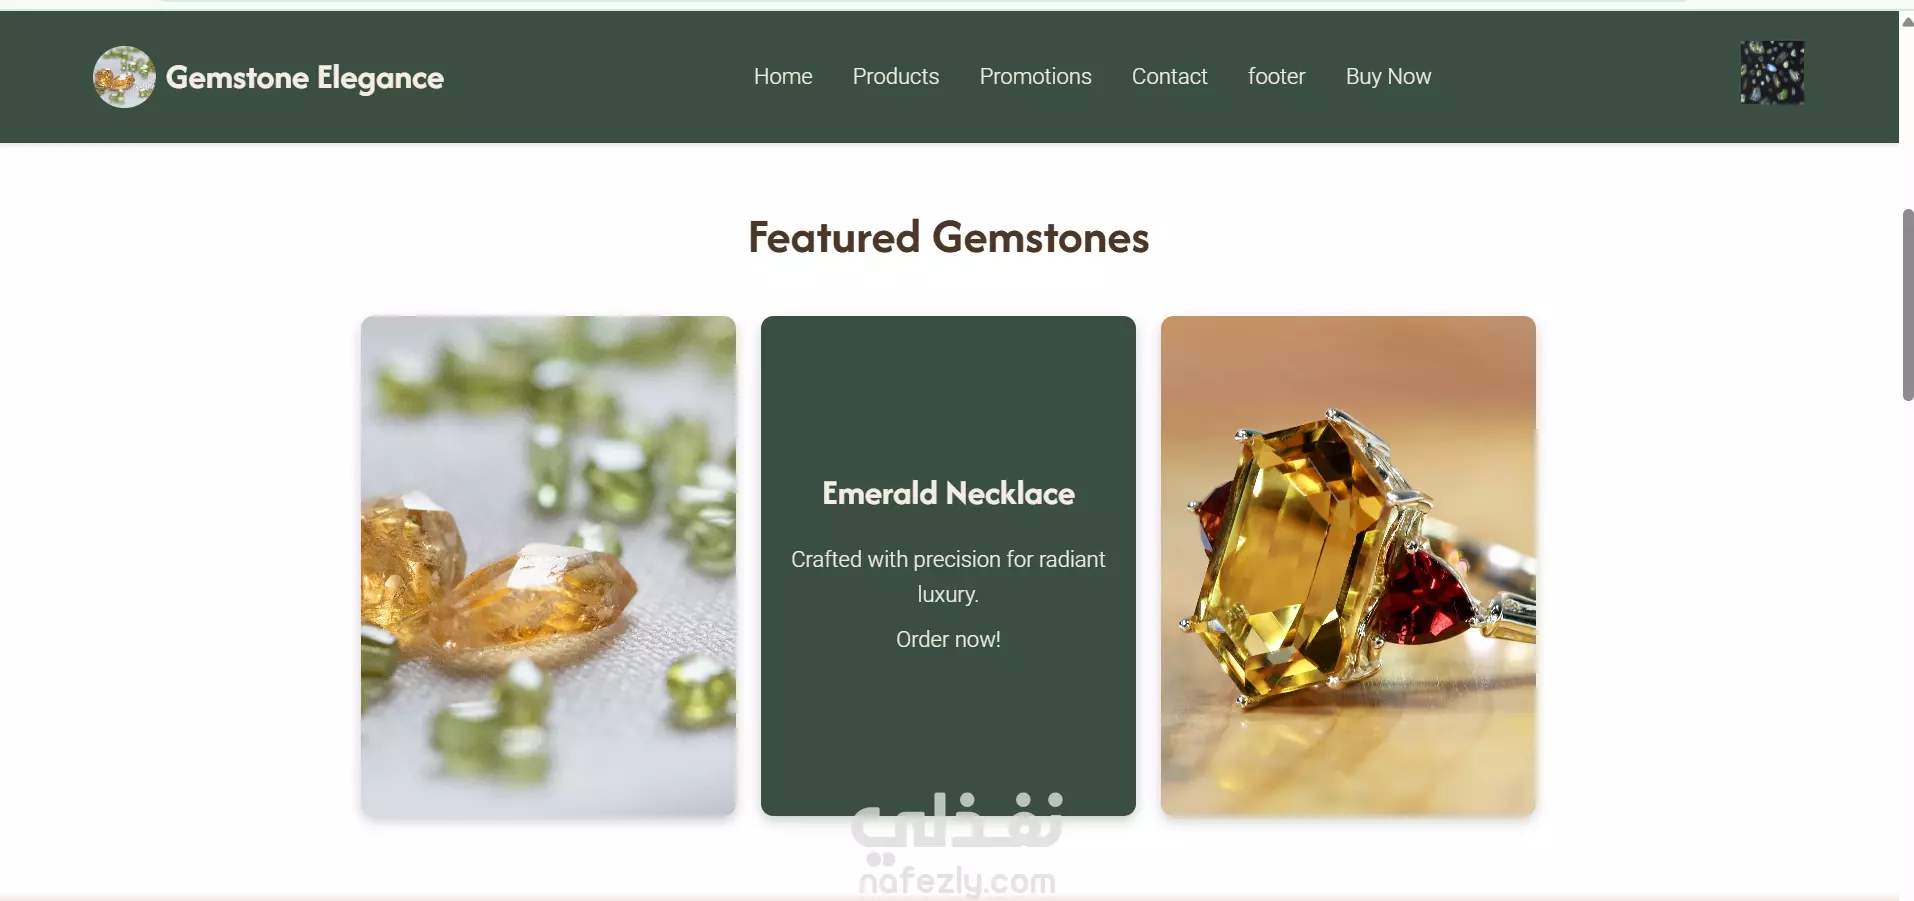Open the Promotions nav link
Viewport: 1914px width, 901px height.
[1035, 76]
